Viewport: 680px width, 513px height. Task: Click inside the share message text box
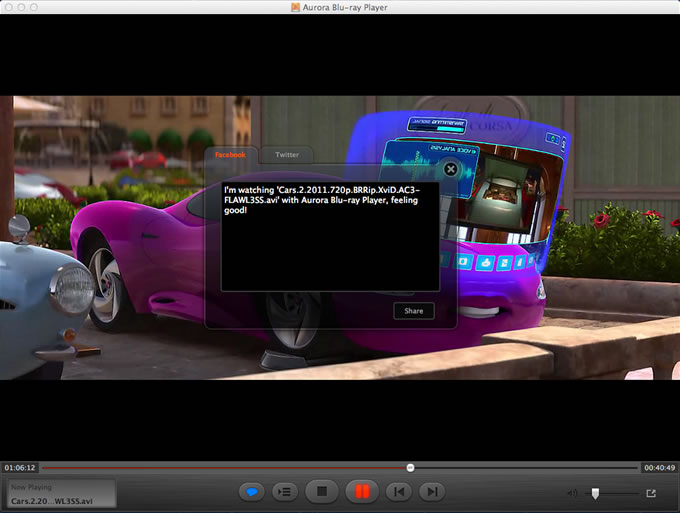(x=330, y=237)
